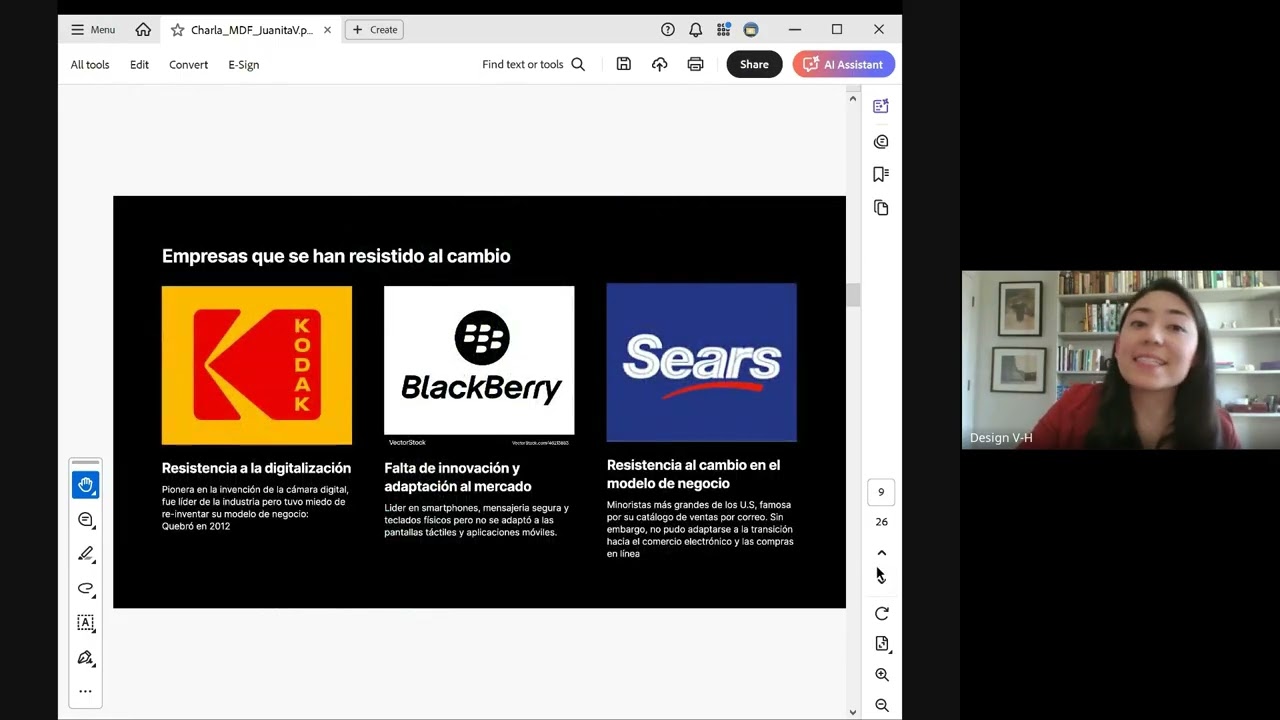Image resolution: width=1280 pixels, height=720 pixels.
Task: Close the Charla_MDF_JuanitaV tab
Action: point(327,30)
